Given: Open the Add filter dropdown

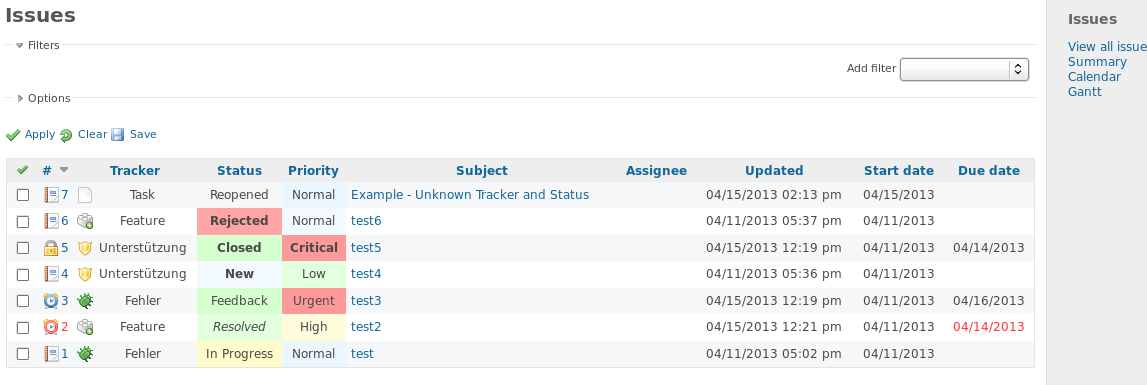Looking at the screenshot, I should pos(964,69).
